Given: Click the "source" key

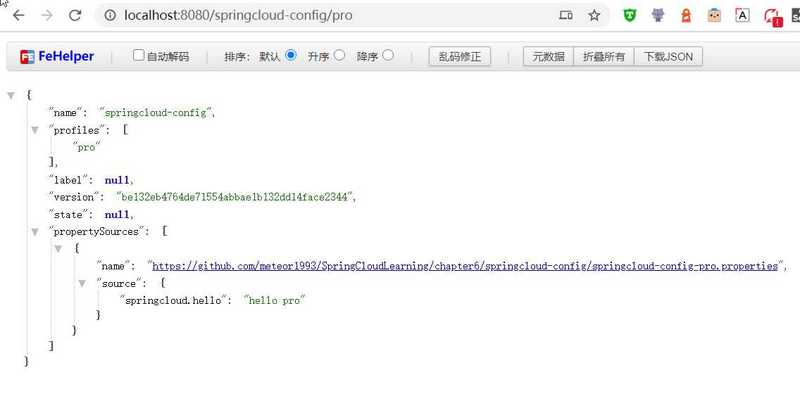Looking at the screenshot, I should point(119,283).
